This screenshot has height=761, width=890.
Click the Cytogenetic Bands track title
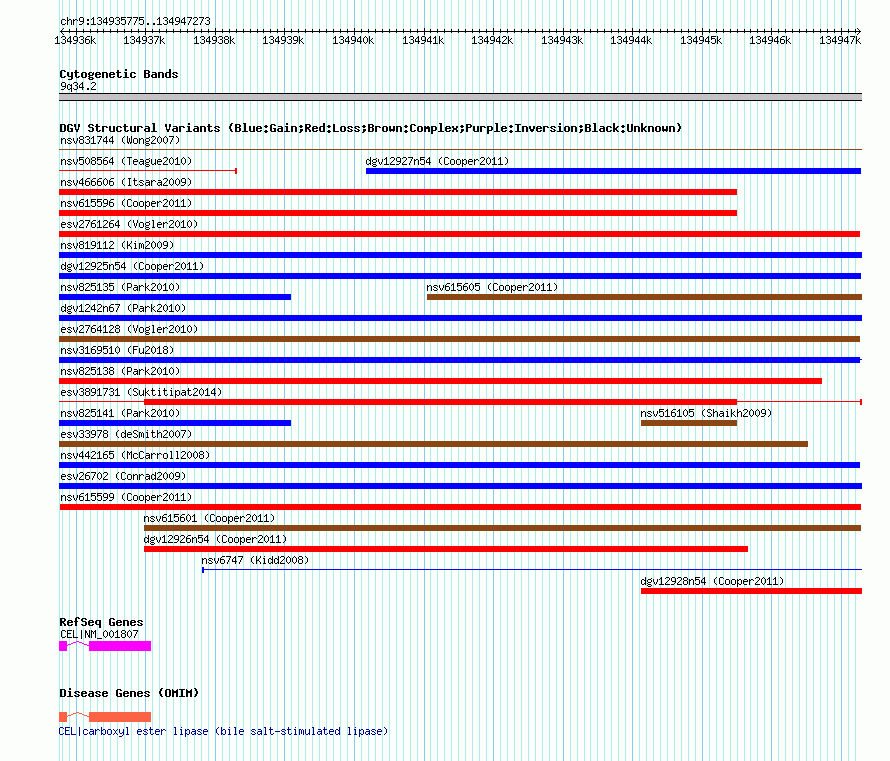coord(119,74)
